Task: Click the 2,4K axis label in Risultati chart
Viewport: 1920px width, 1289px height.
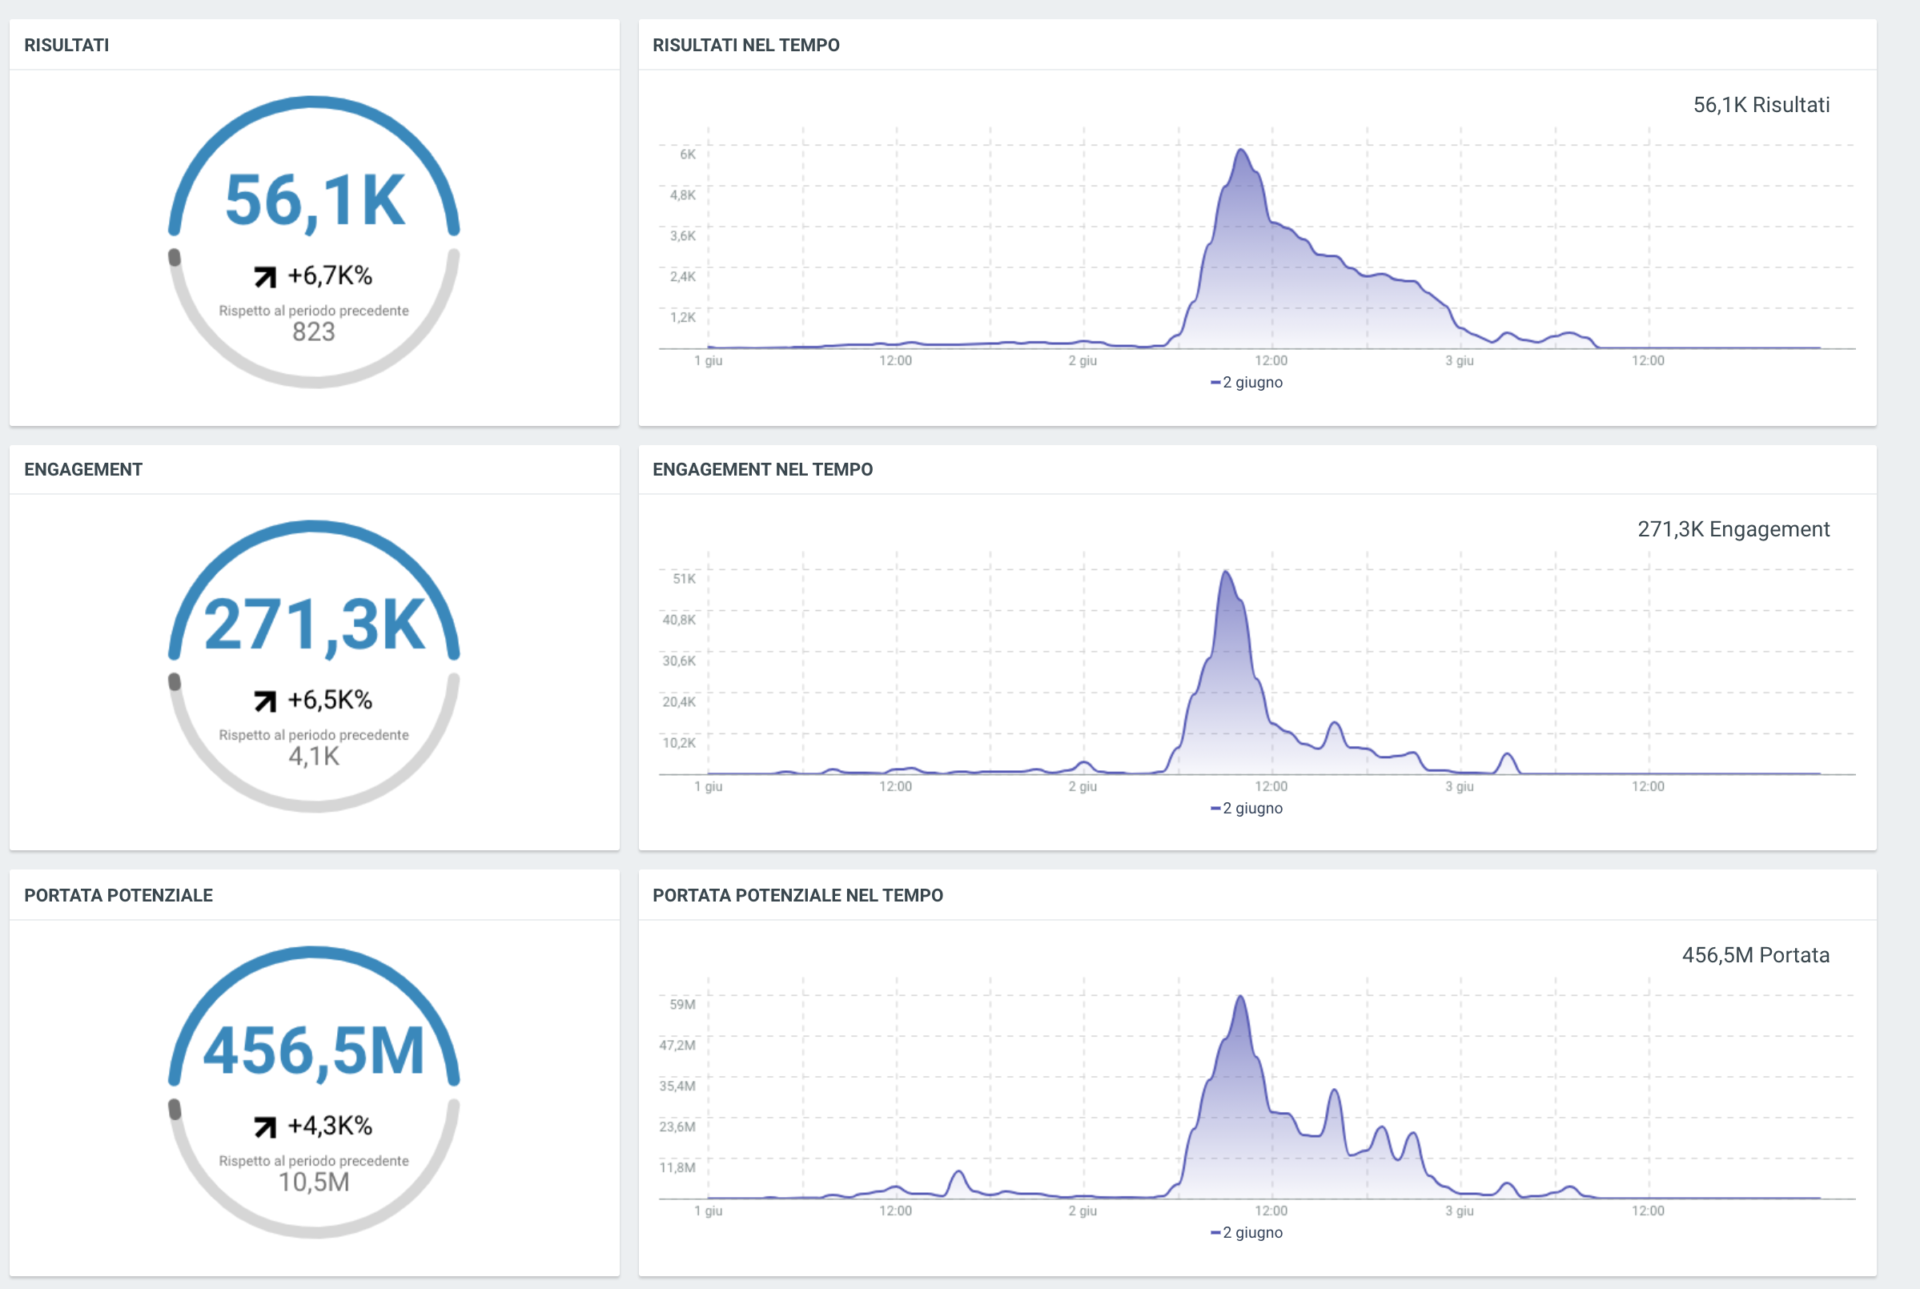Action: click(x=683, y=276)
